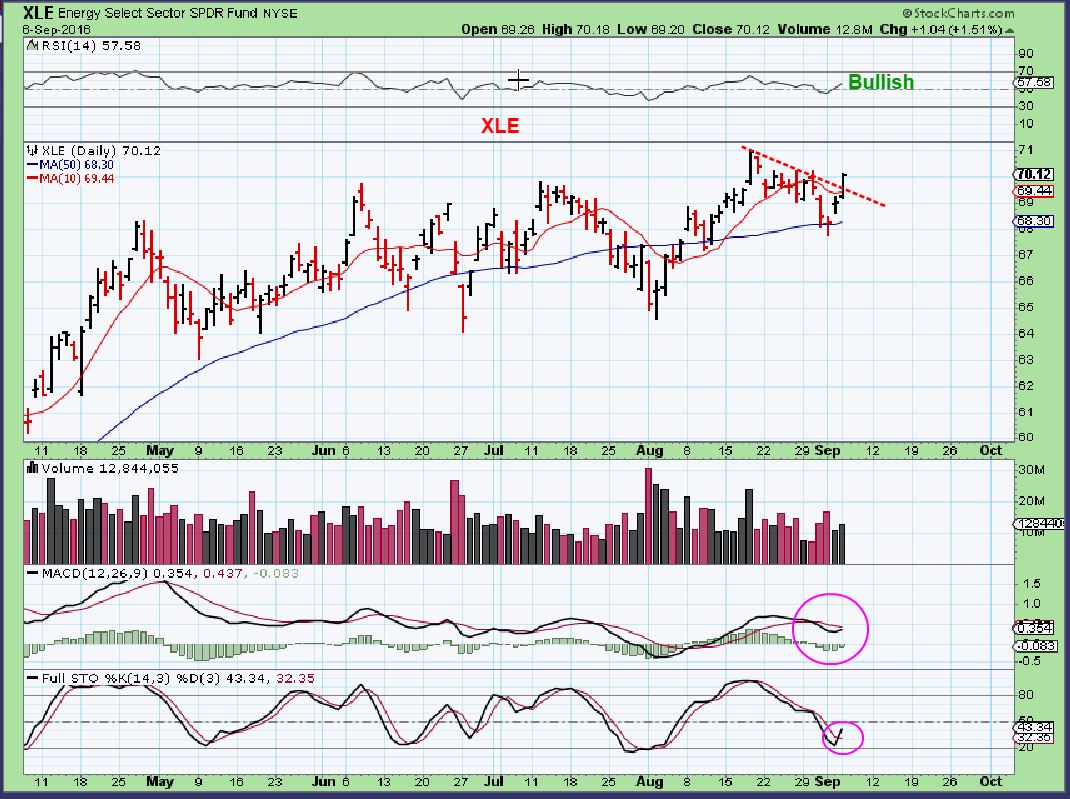The width and height of the screenshot is (1070, 799).
Task: Click the 0.354 MACD value tag on the right axis
Action: 1035,628
